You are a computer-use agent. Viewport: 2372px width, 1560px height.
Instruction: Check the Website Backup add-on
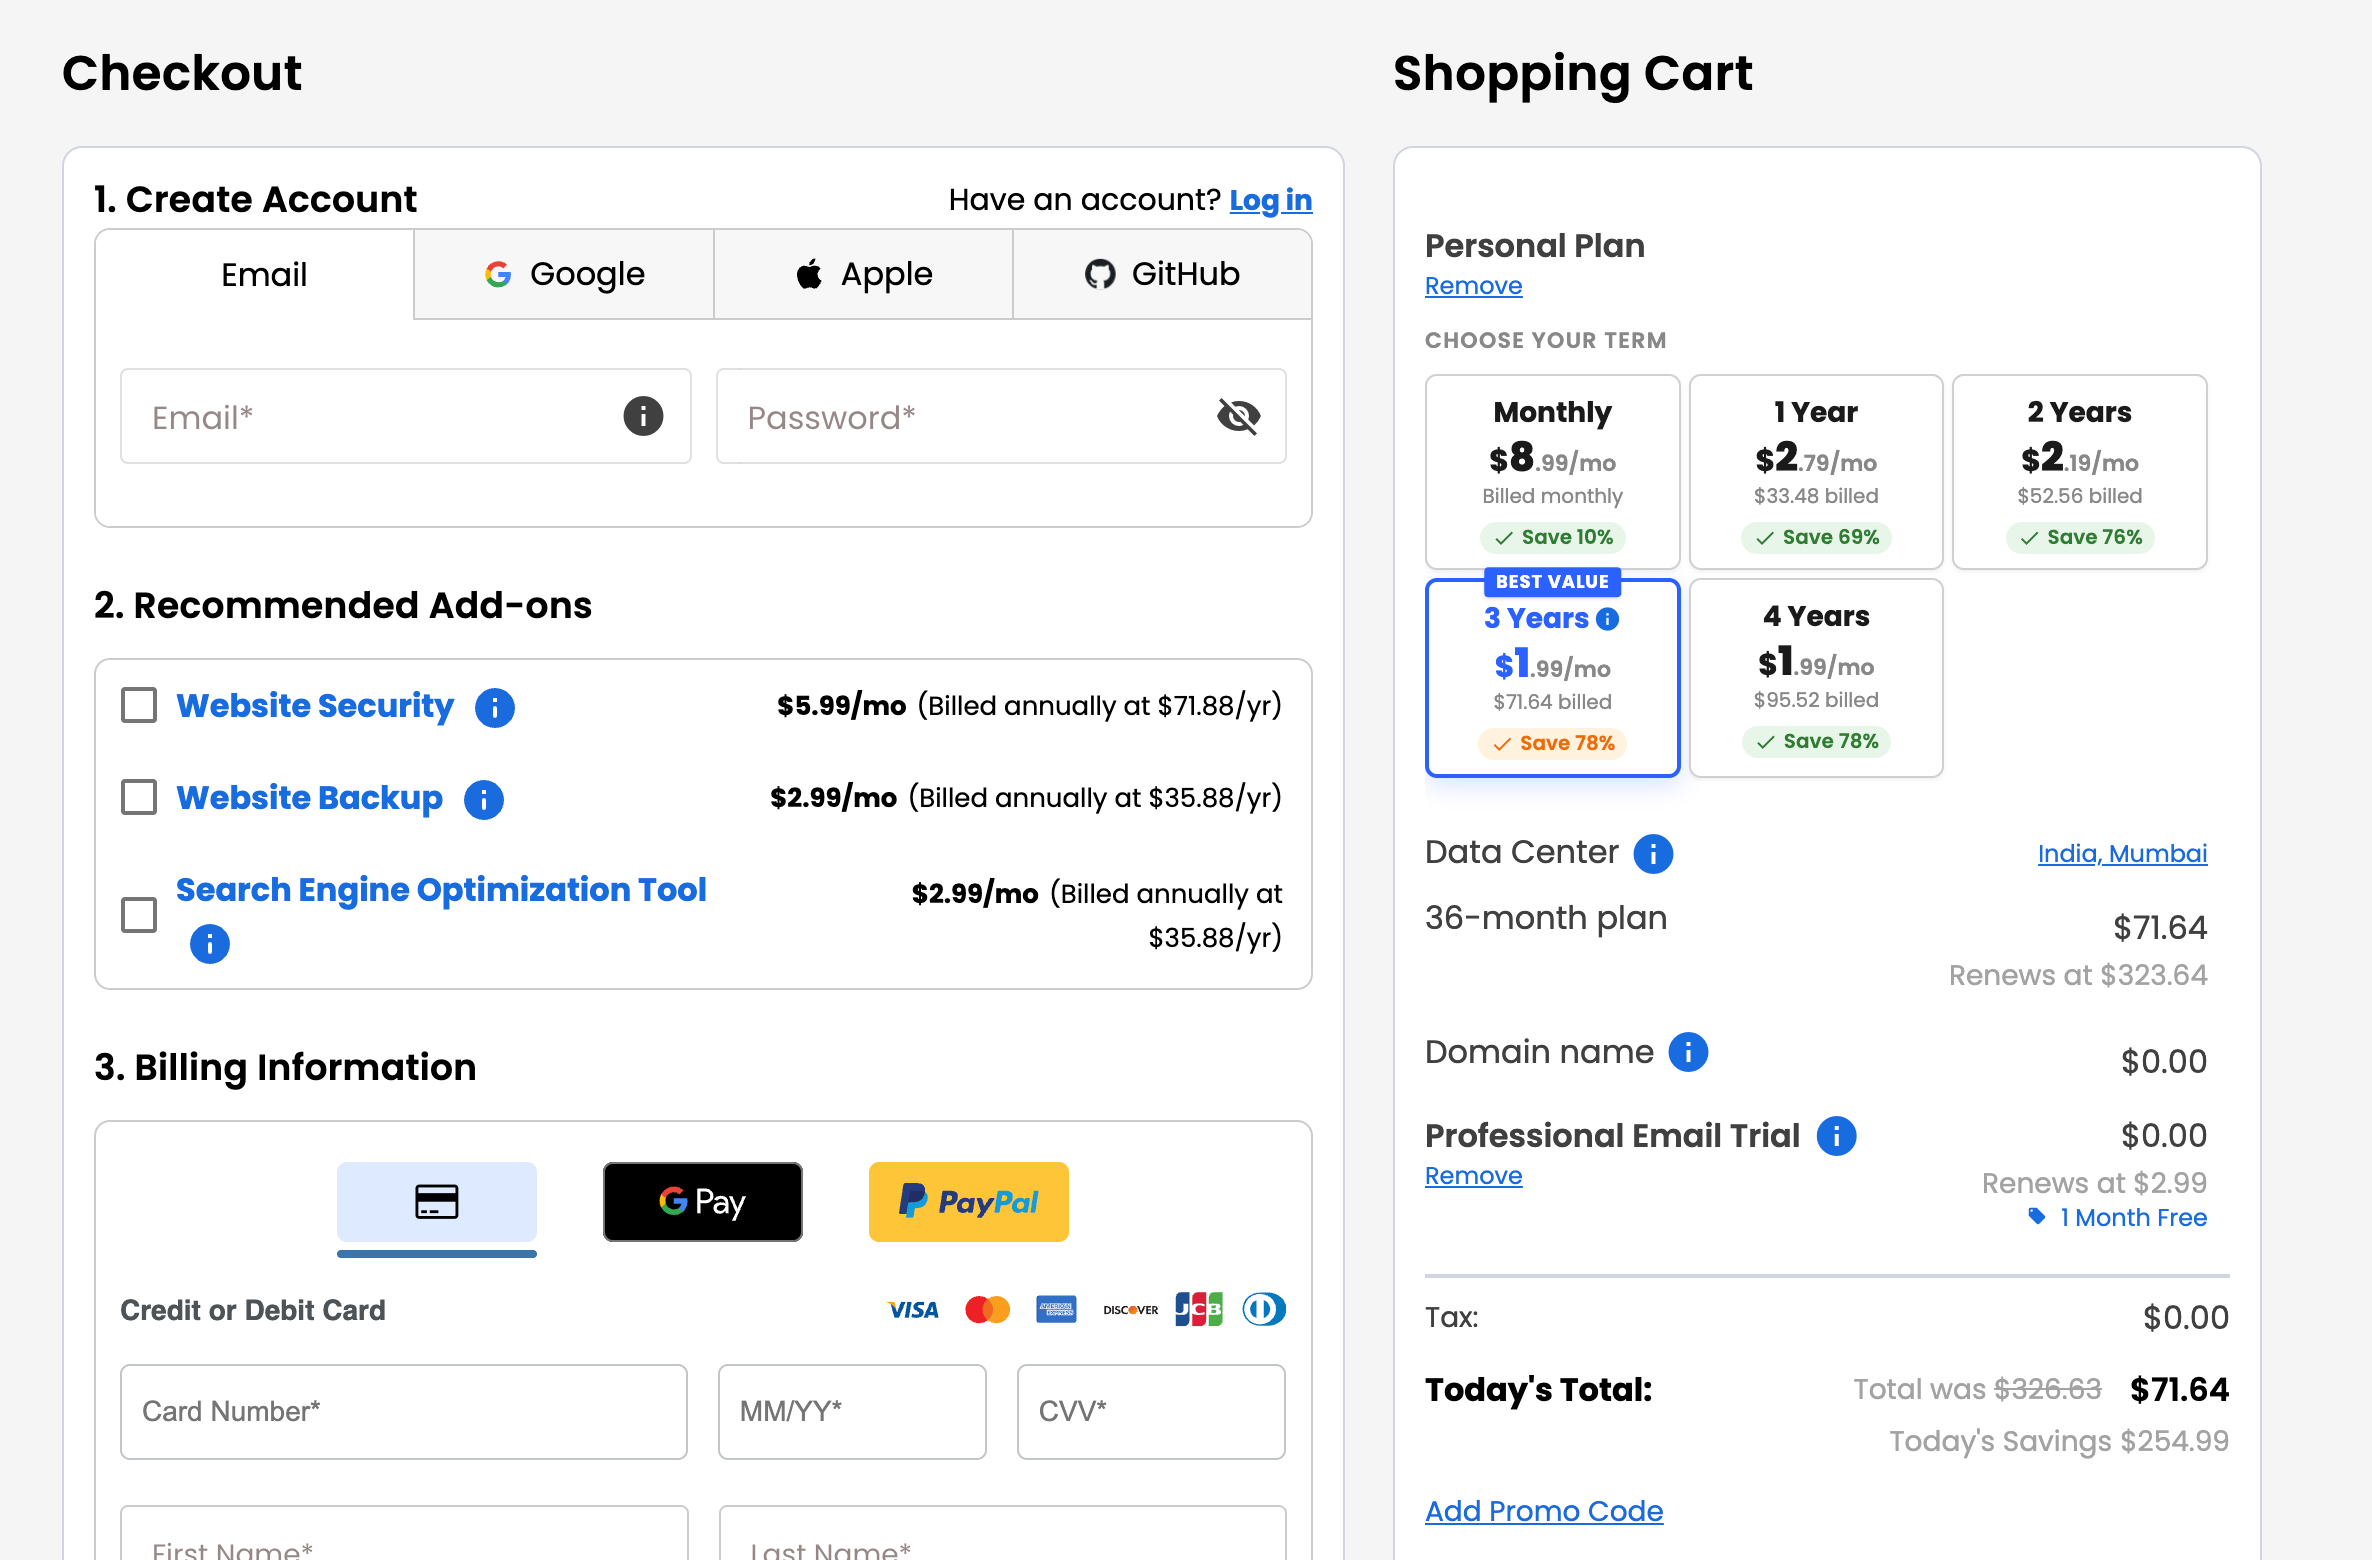pyautogui.click(x=139, y=797)
